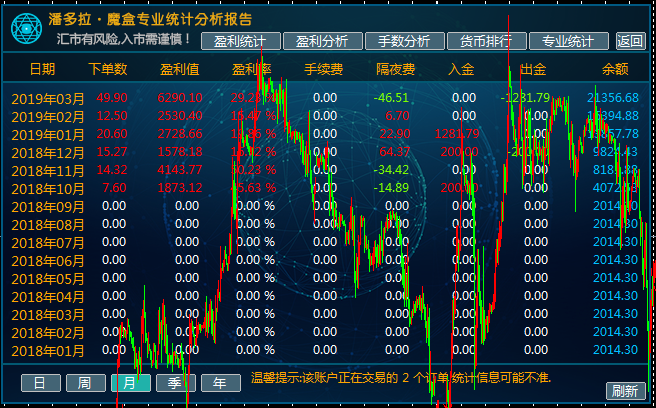Click the 入金 column header
Screen dimensions: 656x408
coord(461,69)
